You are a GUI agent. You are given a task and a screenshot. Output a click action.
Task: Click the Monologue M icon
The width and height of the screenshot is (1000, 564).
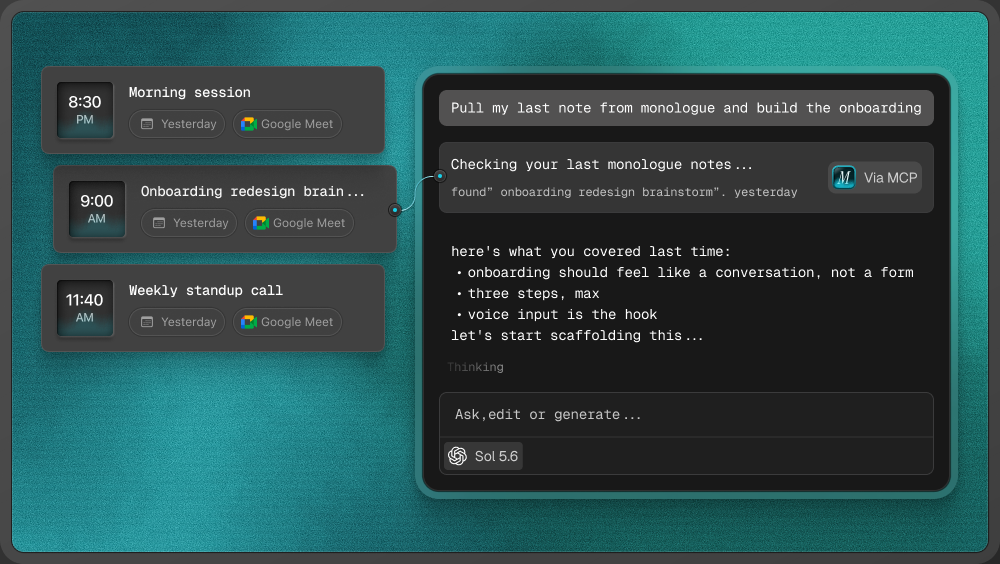[843, 177]
